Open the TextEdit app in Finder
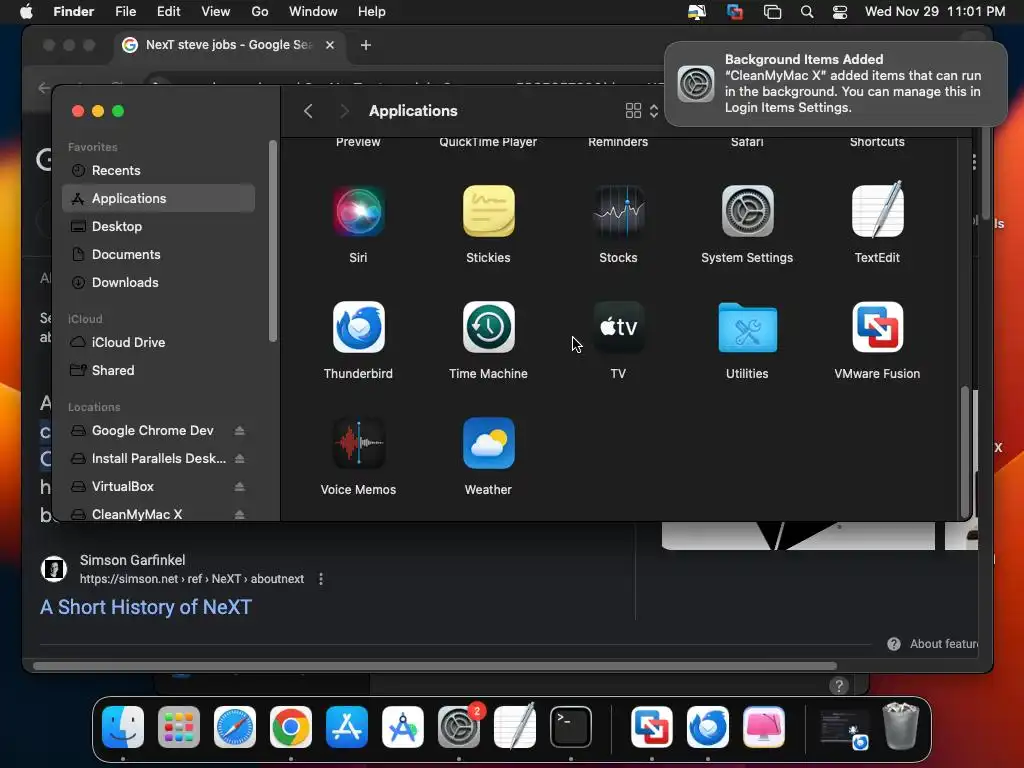The height and width of the screenshot is (768, 1024). [x=877, y=210]
